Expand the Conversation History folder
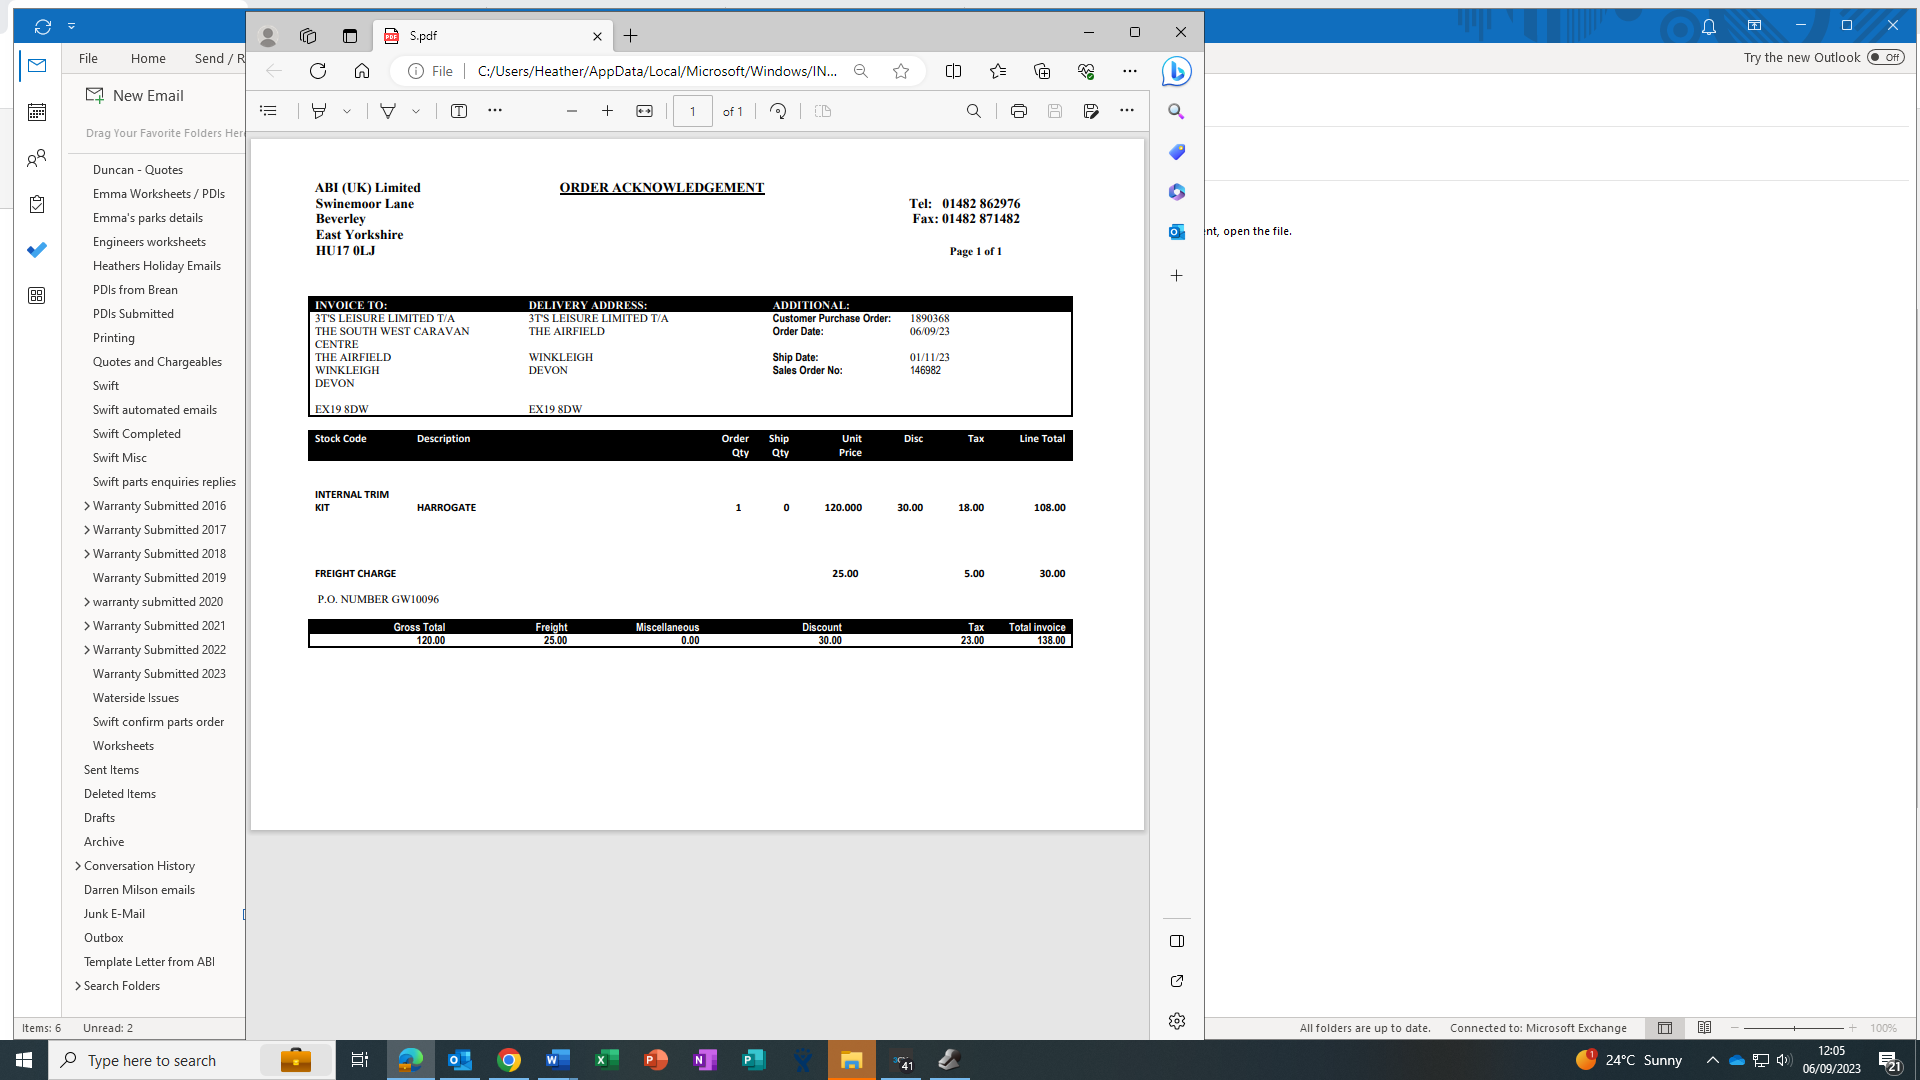Image resolution: width=1920 pixels, height=1080 pixels. pyautogui.click(x=78, y=866)
